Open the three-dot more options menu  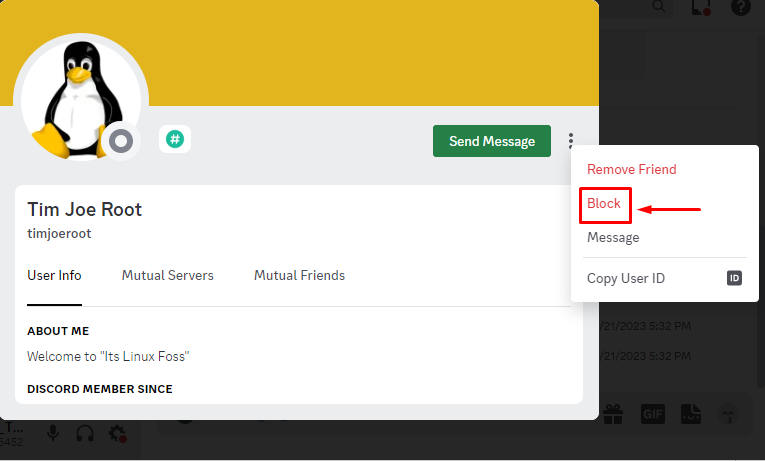tap(570, 140)
